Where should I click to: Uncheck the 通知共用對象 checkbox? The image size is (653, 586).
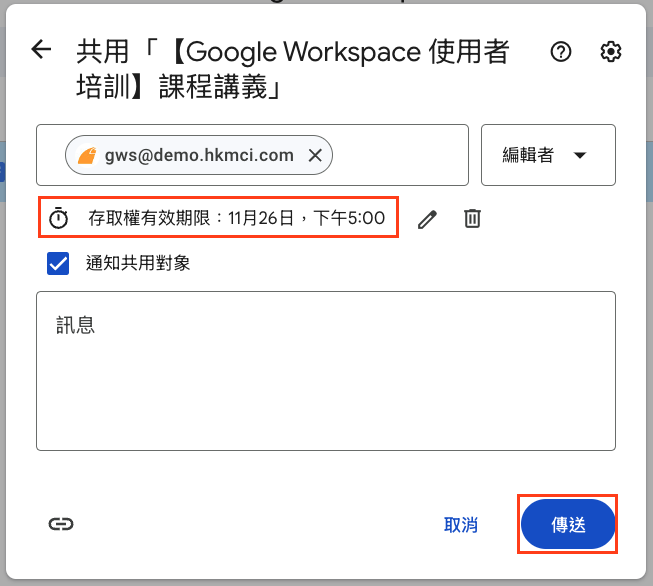click(x=58, y=264)
